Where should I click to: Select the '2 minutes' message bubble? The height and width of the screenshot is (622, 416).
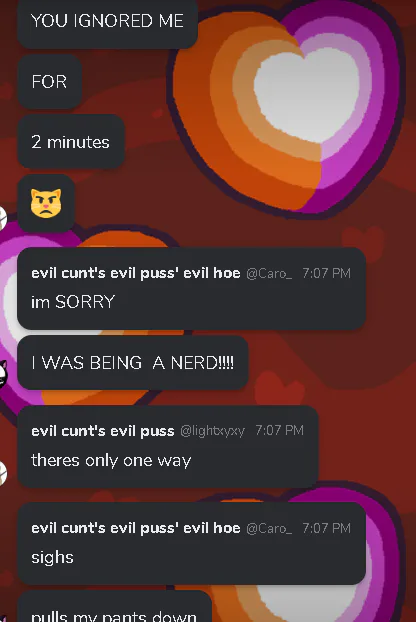71,142
